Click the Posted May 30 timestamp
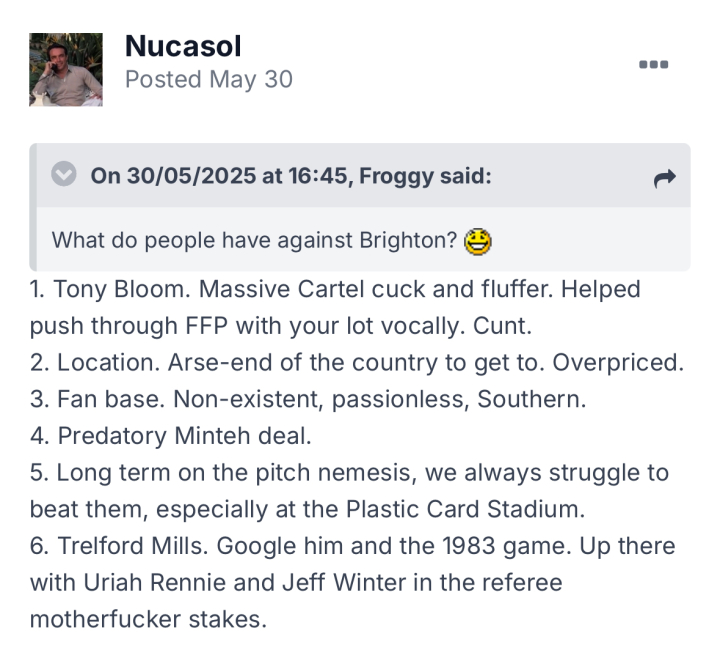The image size is (720, 661). [209, 79]
